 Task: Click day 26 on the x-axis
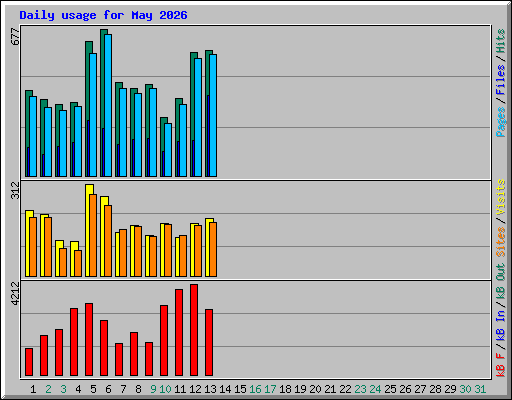[x=405, y=389]
